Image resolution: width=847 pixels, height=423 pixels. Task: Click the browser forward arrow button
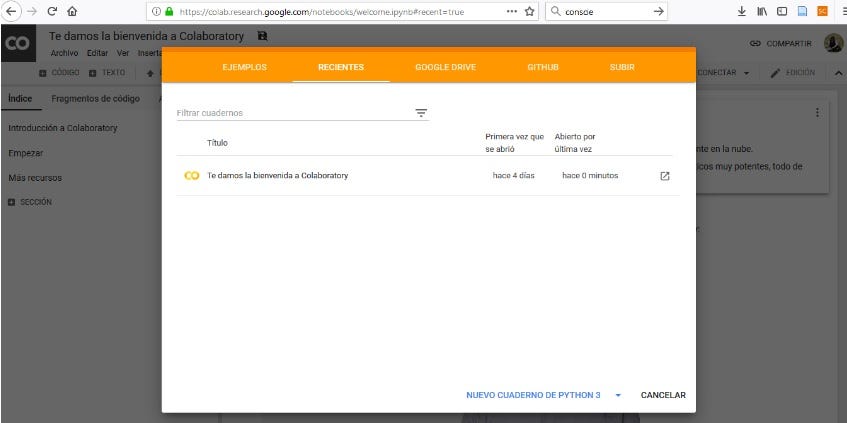pyautogui.click(x=32, y=11)
